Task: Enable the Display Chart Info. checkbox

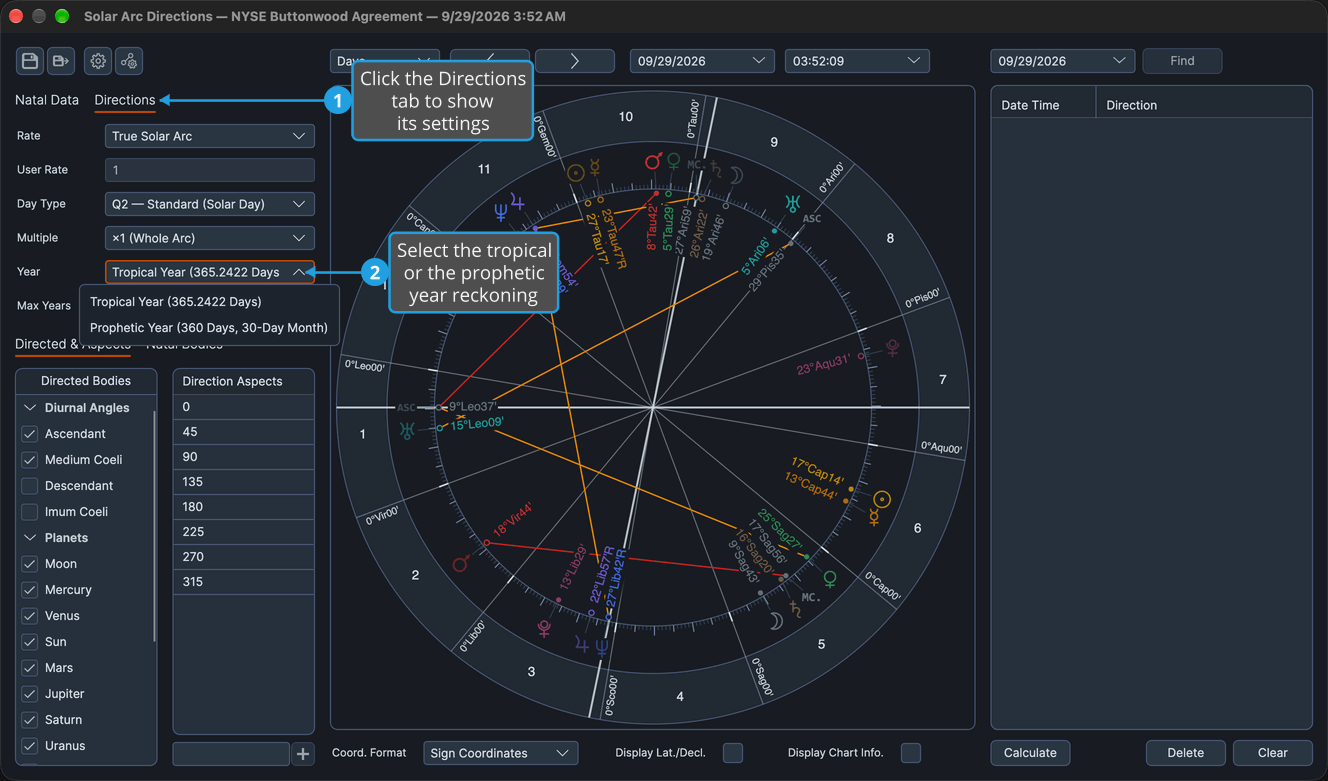Action: point(911,753)
